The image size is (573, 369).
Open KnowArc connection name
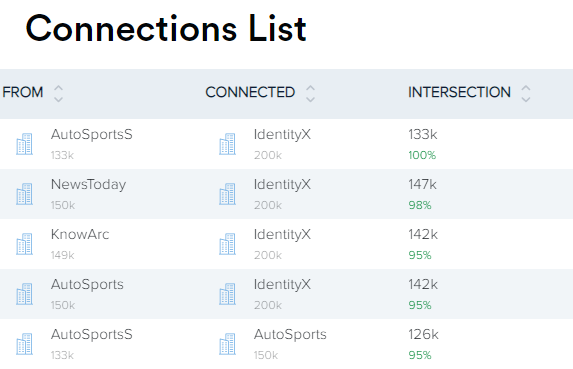coord(80,235)
